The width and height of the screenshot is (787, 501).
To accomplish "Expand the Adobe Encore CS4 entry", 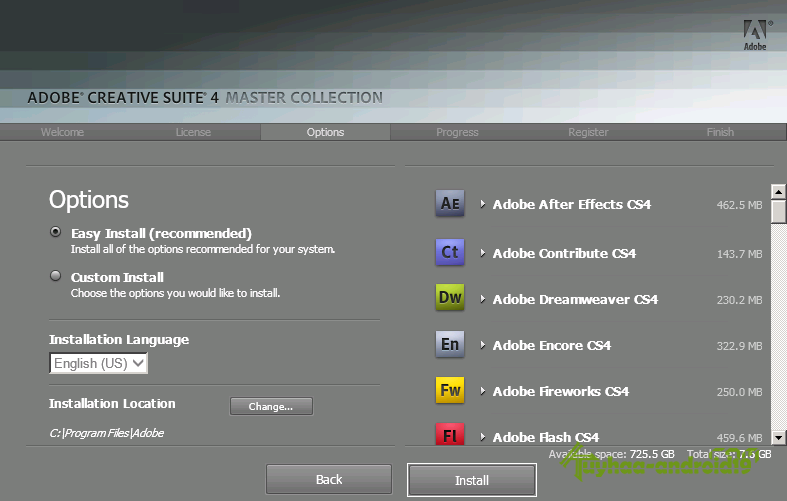I will pyautogui.click(x=482, y=345).
